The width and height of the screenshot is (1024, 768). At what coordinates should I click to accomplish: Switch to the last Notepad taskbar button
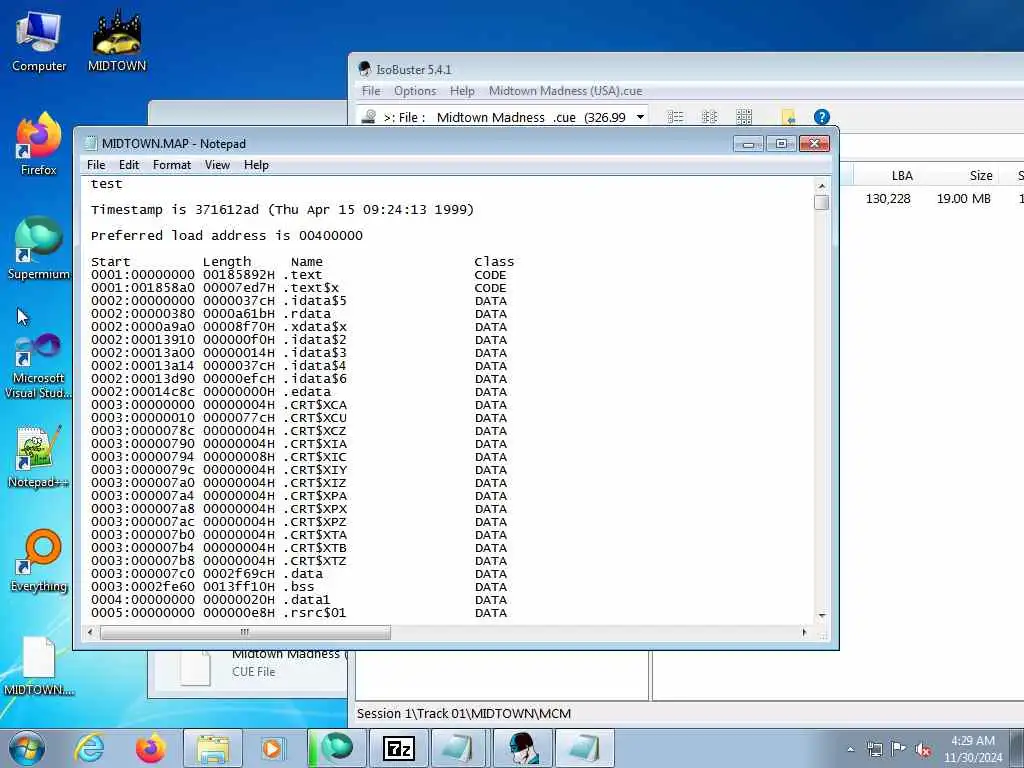click(x=584, y=748)
